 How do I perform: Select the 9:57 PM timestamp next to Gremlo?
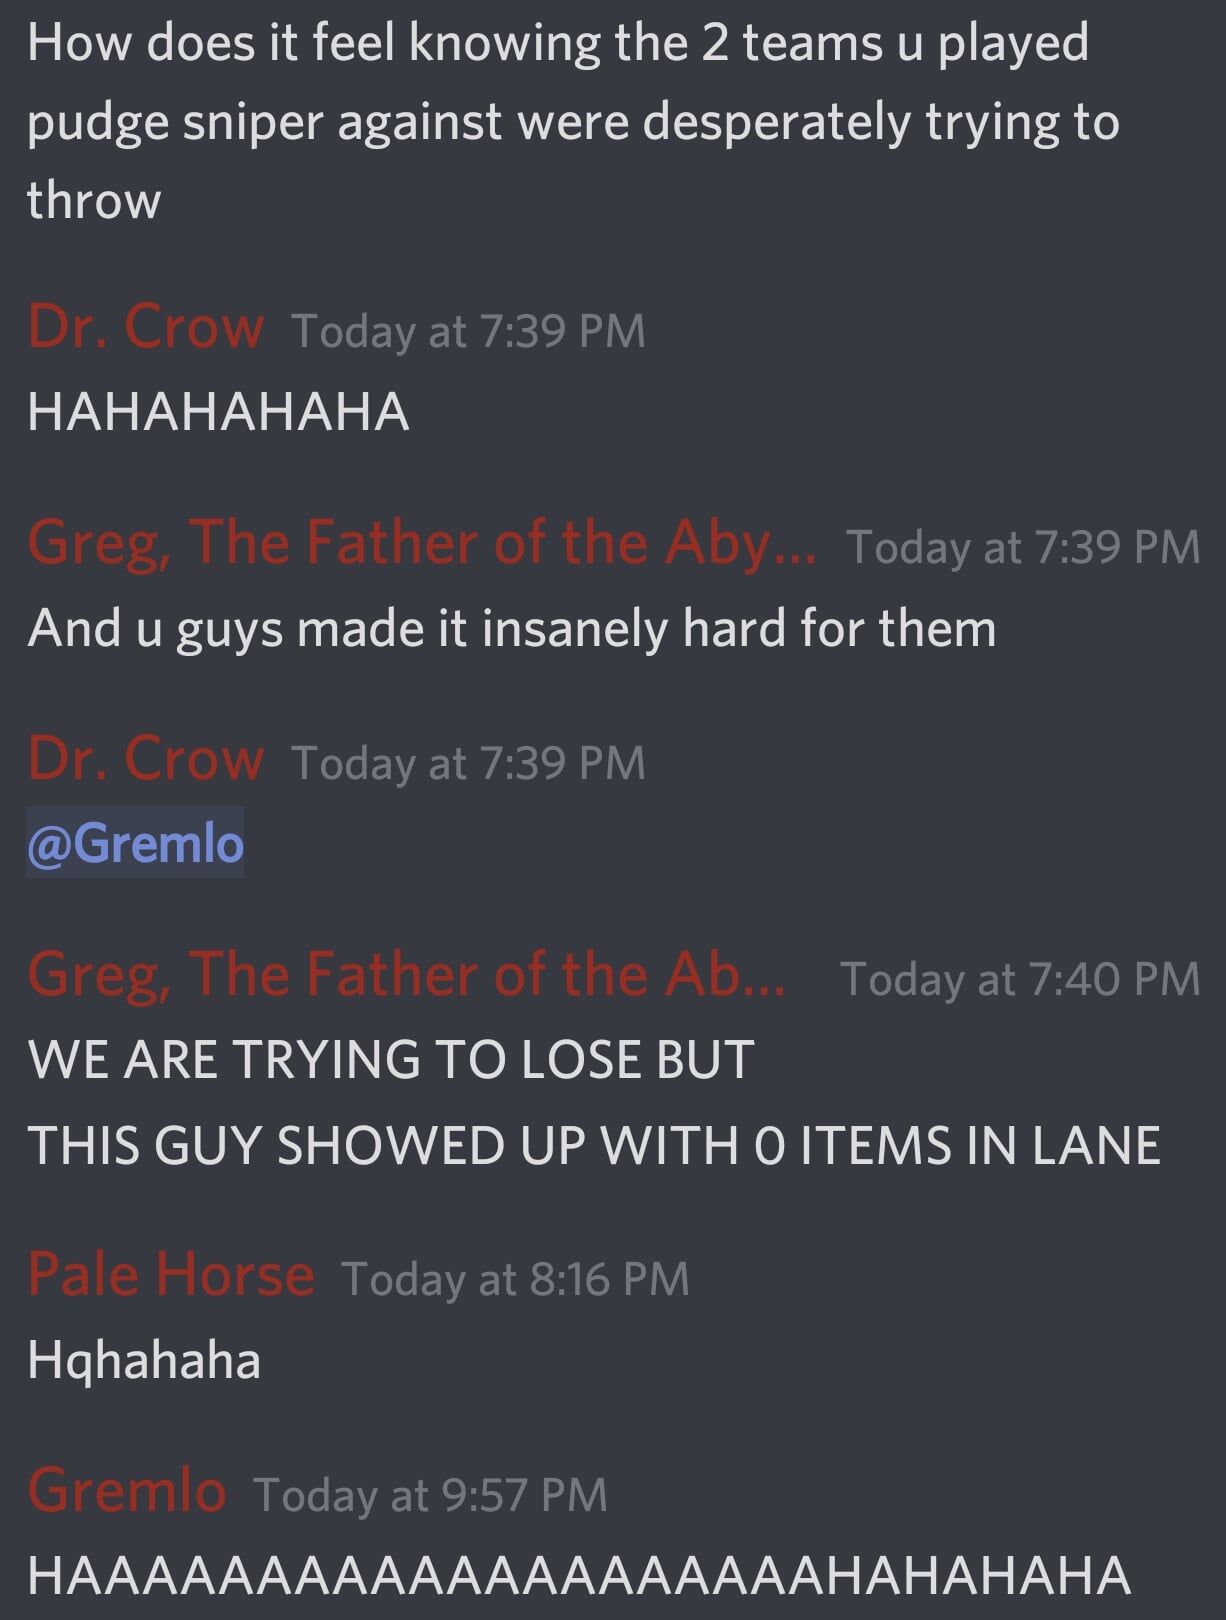(430, 1495)
